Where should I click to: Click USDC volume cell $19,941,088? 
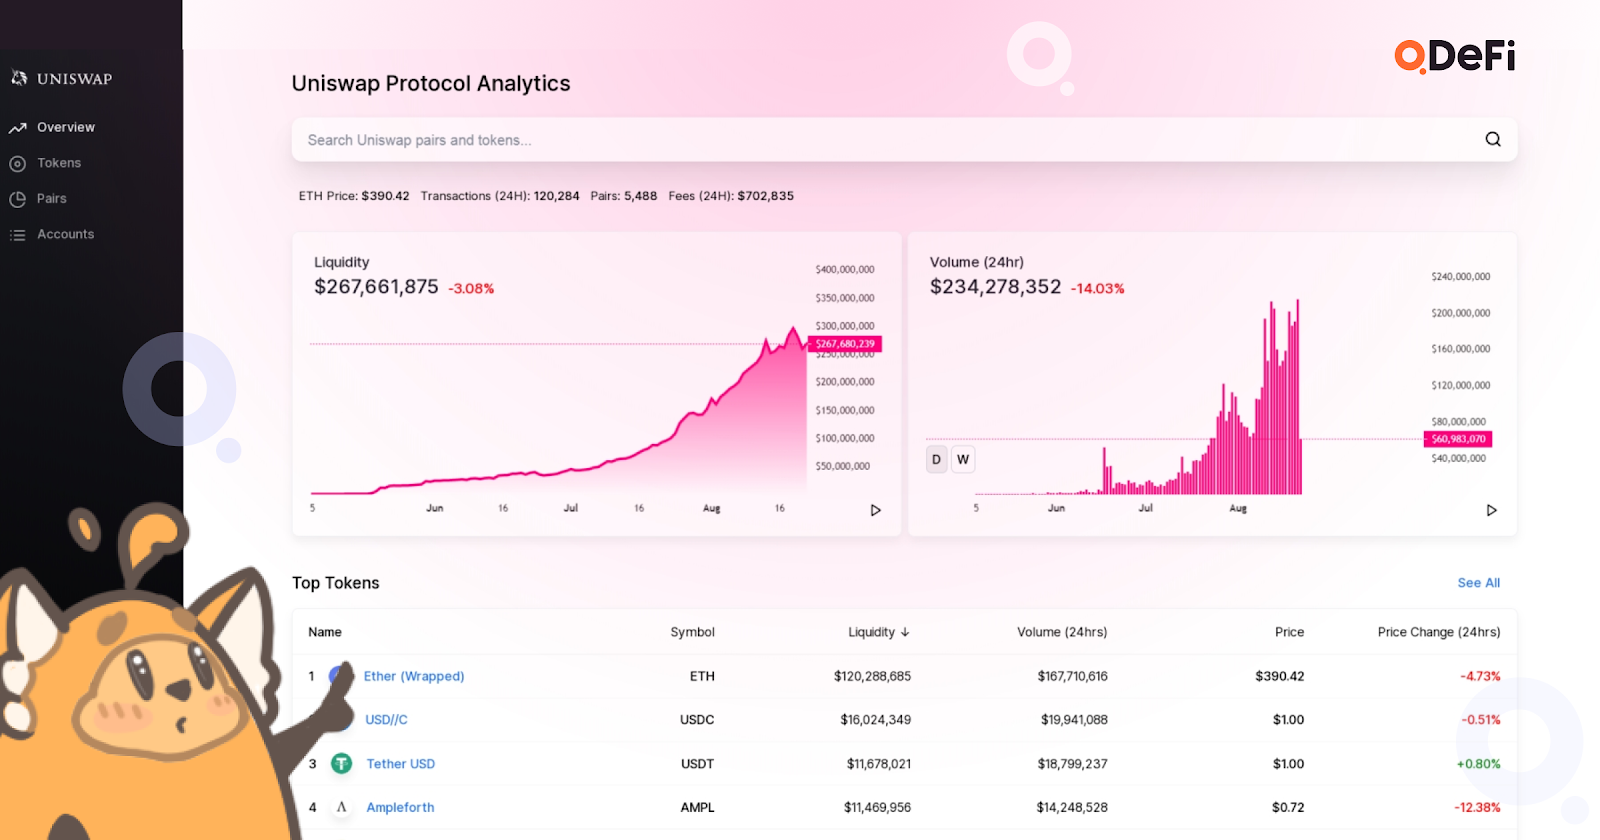[x=1074, y=719]
